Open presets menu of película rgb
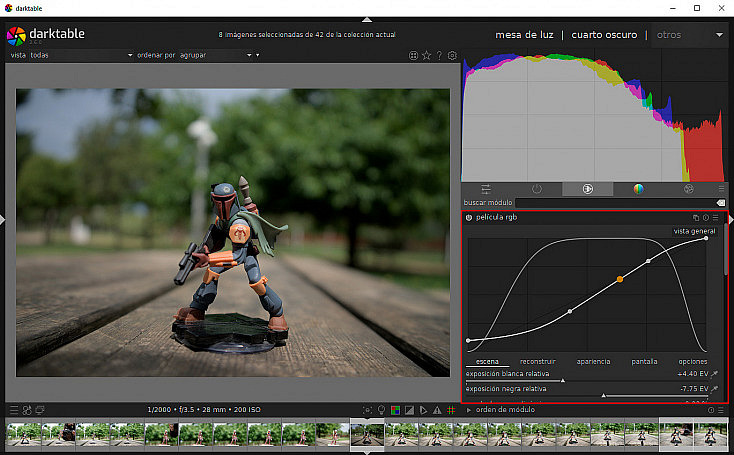734x455 pixels. [x=716, y=218]
